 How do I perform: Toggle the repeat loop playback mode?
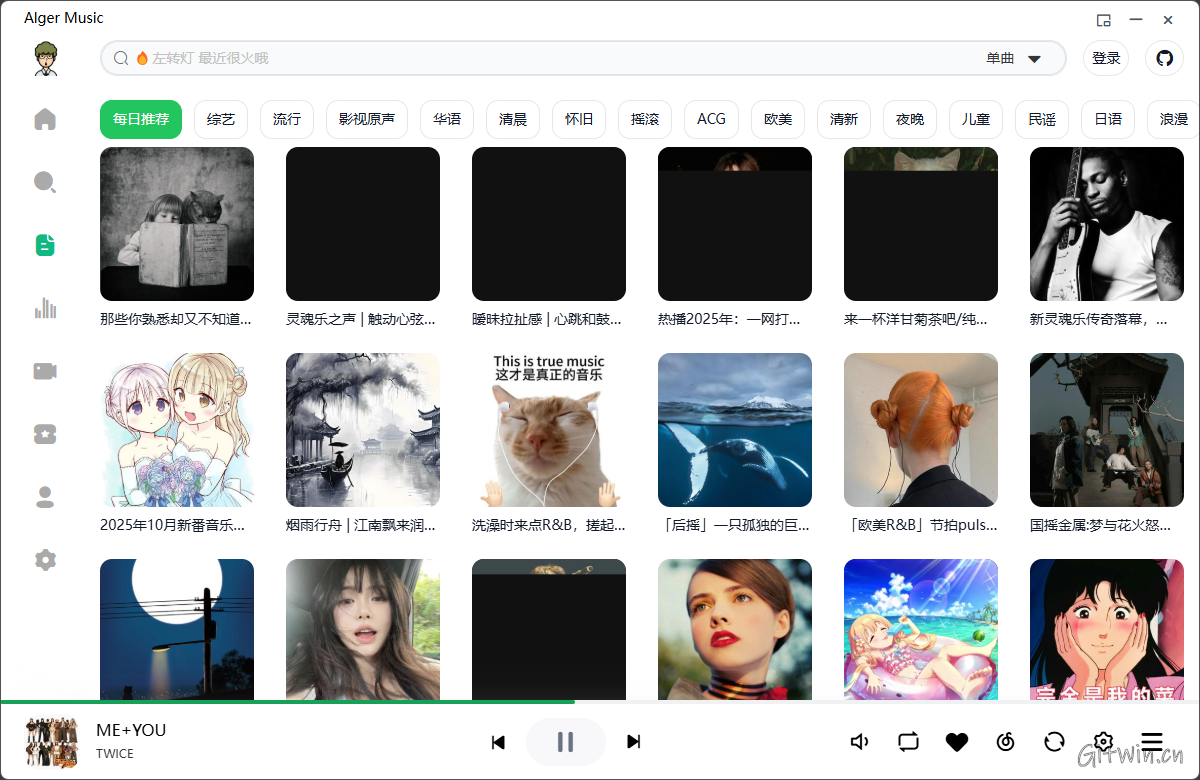pos(908,742)
